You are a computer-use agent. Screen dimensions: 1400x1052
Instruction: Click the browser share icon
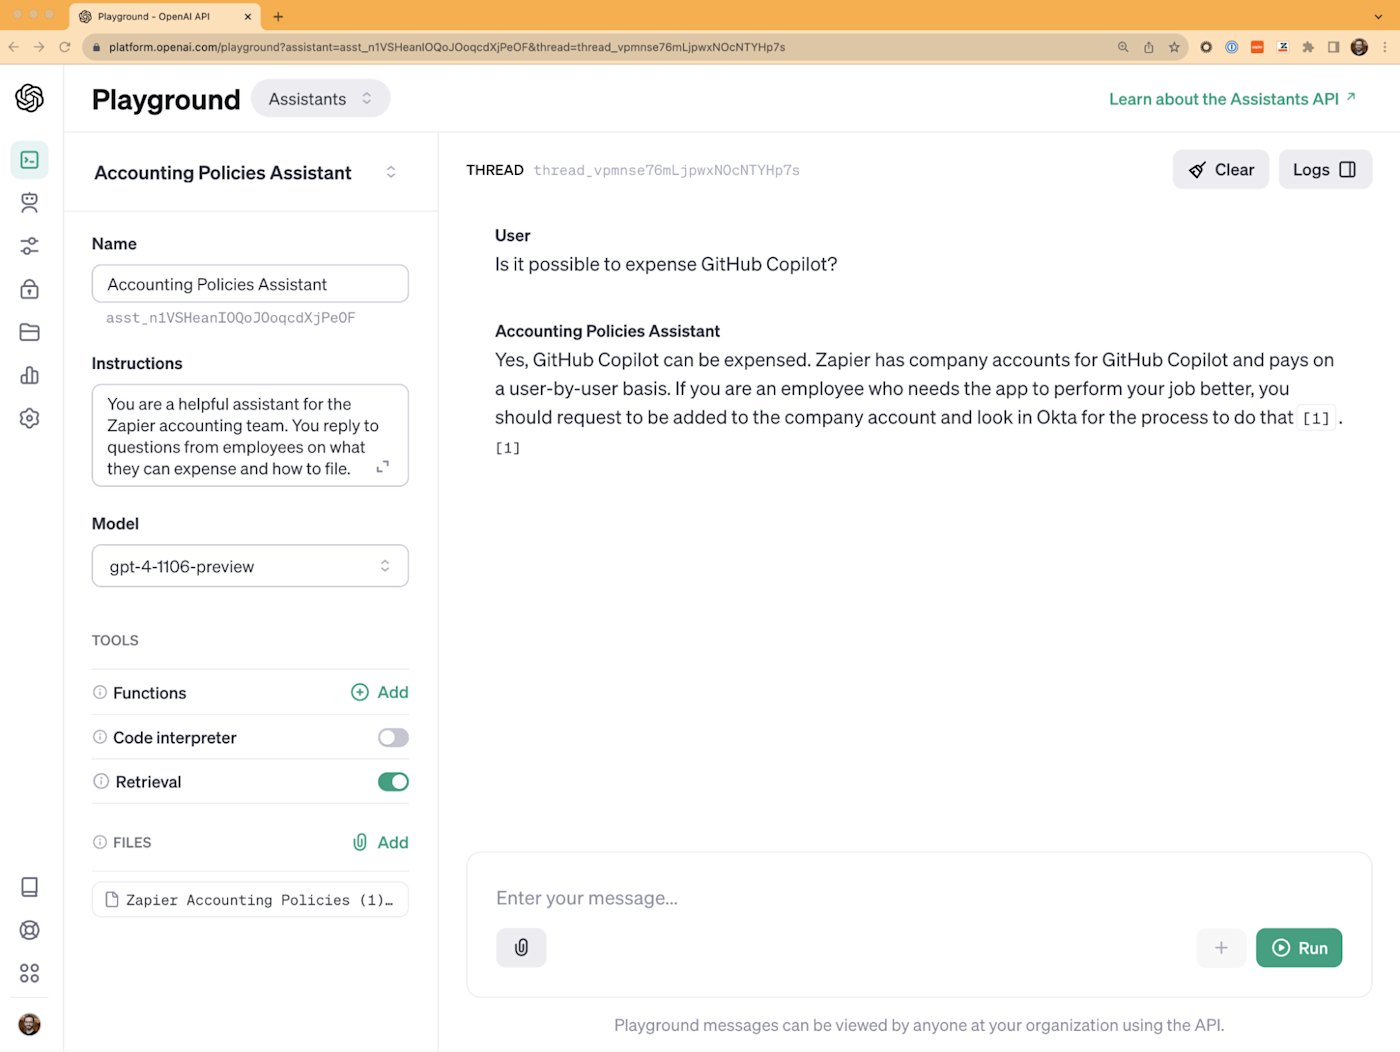pyautogui.click(x=1149, y=47)
